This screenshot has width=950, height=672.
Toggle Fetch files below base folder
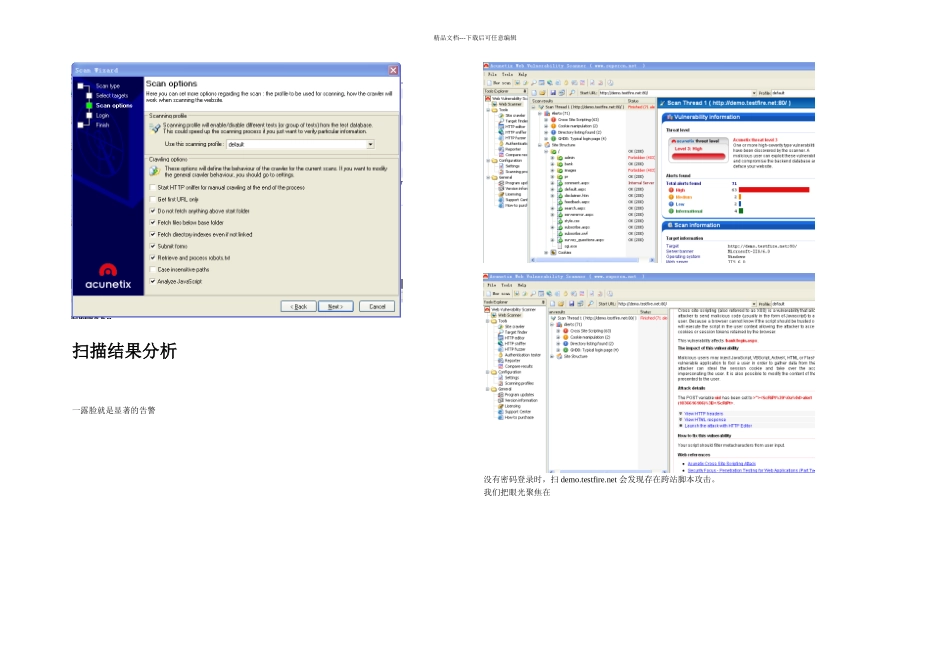(153, 222)
